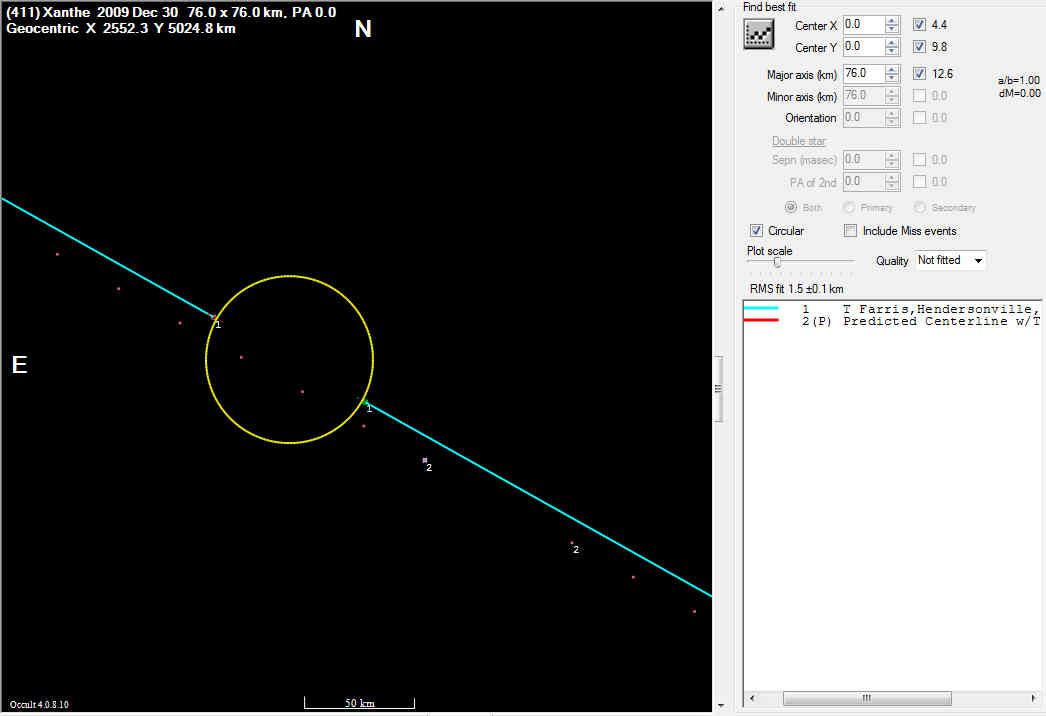Open the Quality dropdown
1046x716 pixels.
pyautogui.click(x=951, y=260)
